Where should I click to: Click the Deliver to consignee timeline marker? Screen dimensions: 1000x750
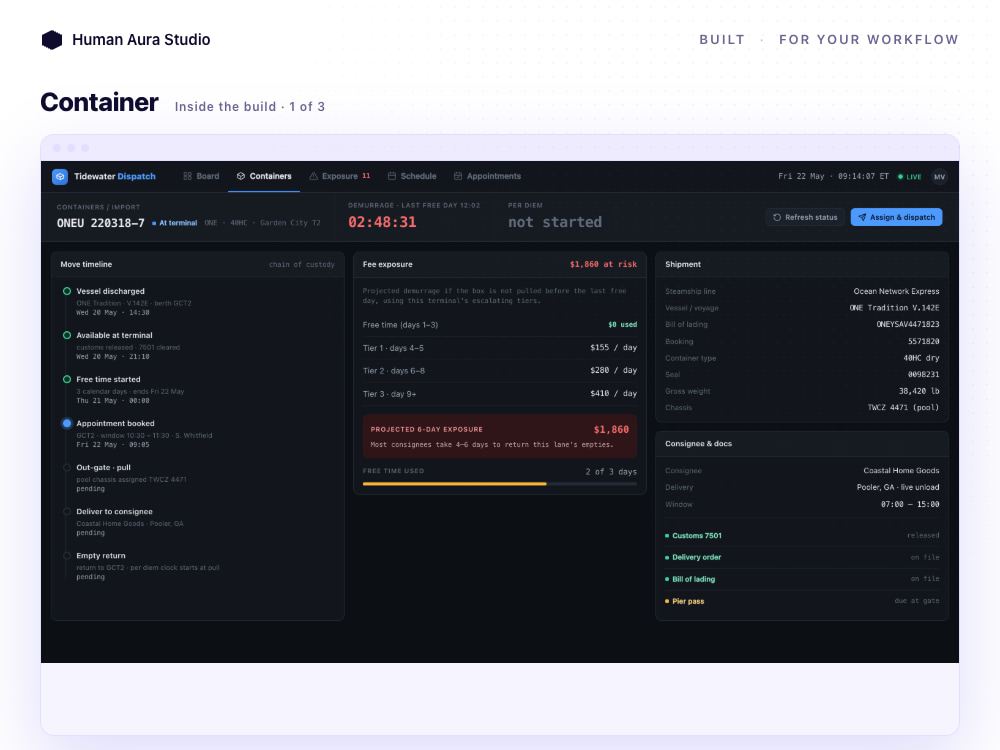tap(67, 511)
